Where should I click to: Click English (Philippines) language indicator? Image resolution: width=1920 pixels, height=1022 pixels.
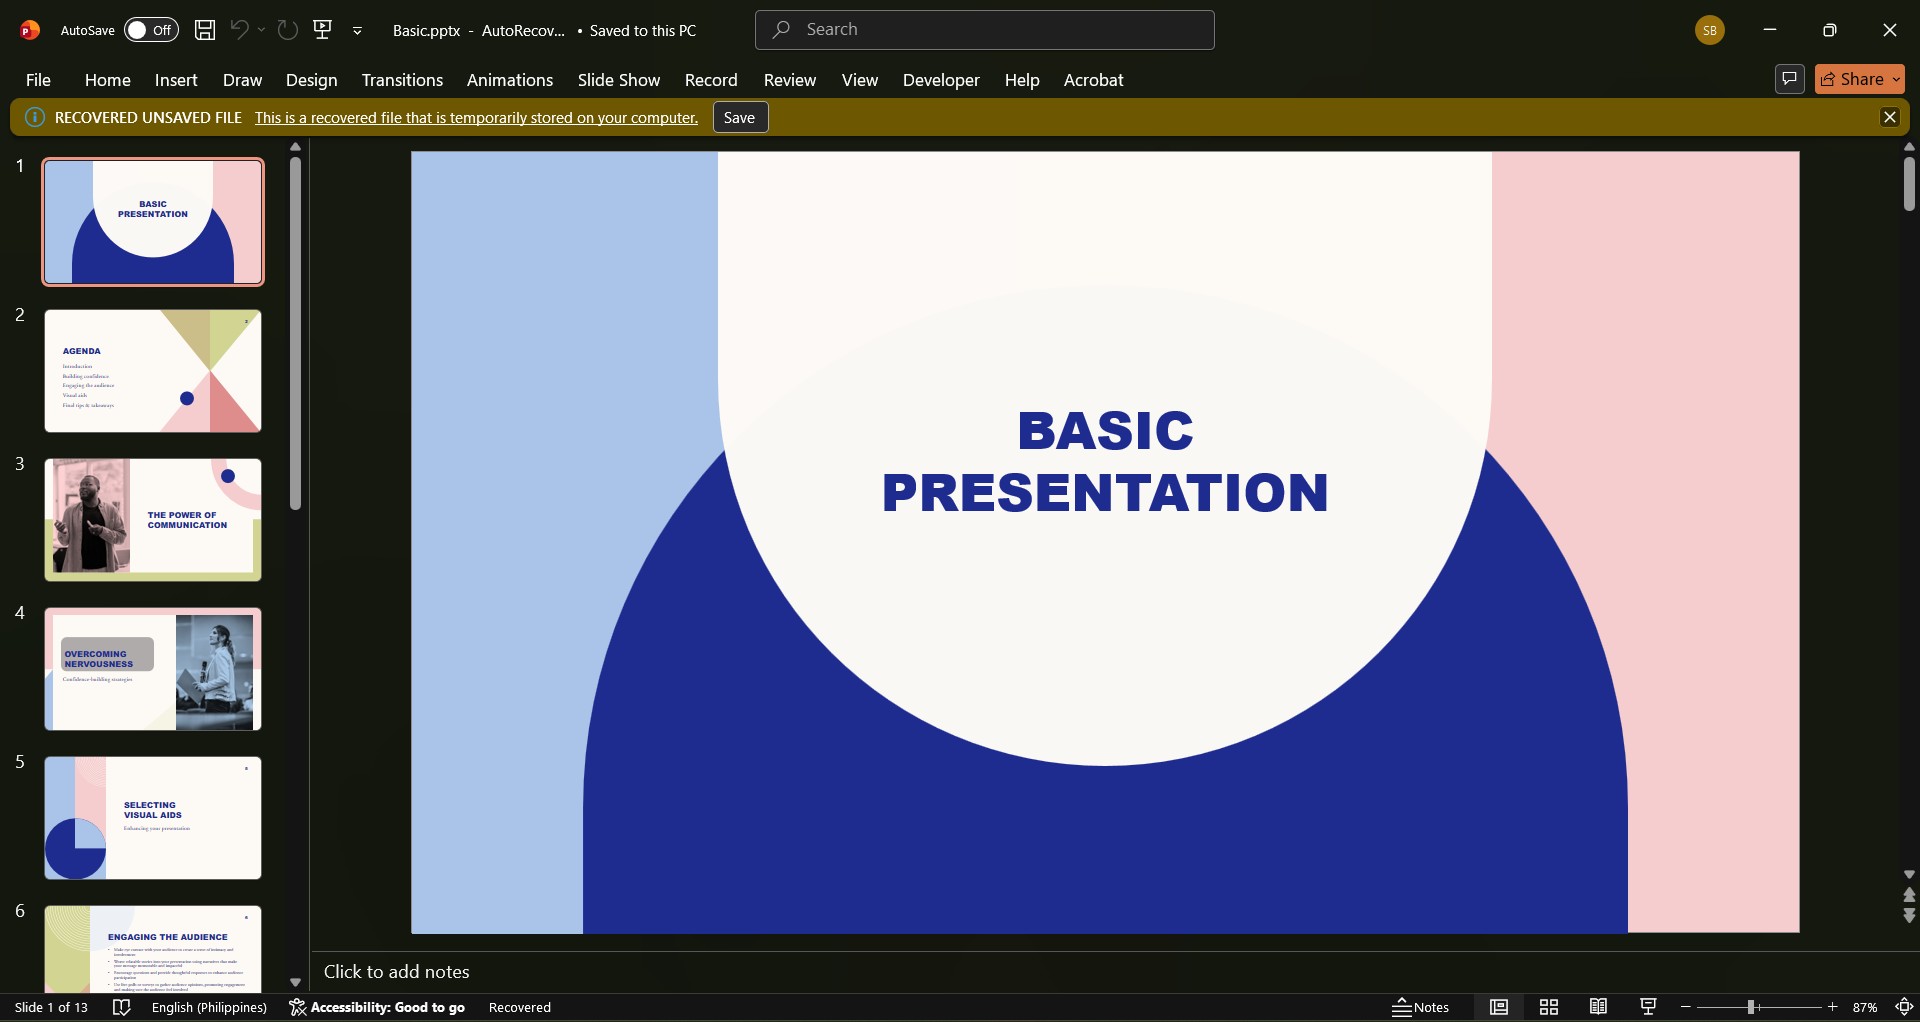coord(209,1007)
